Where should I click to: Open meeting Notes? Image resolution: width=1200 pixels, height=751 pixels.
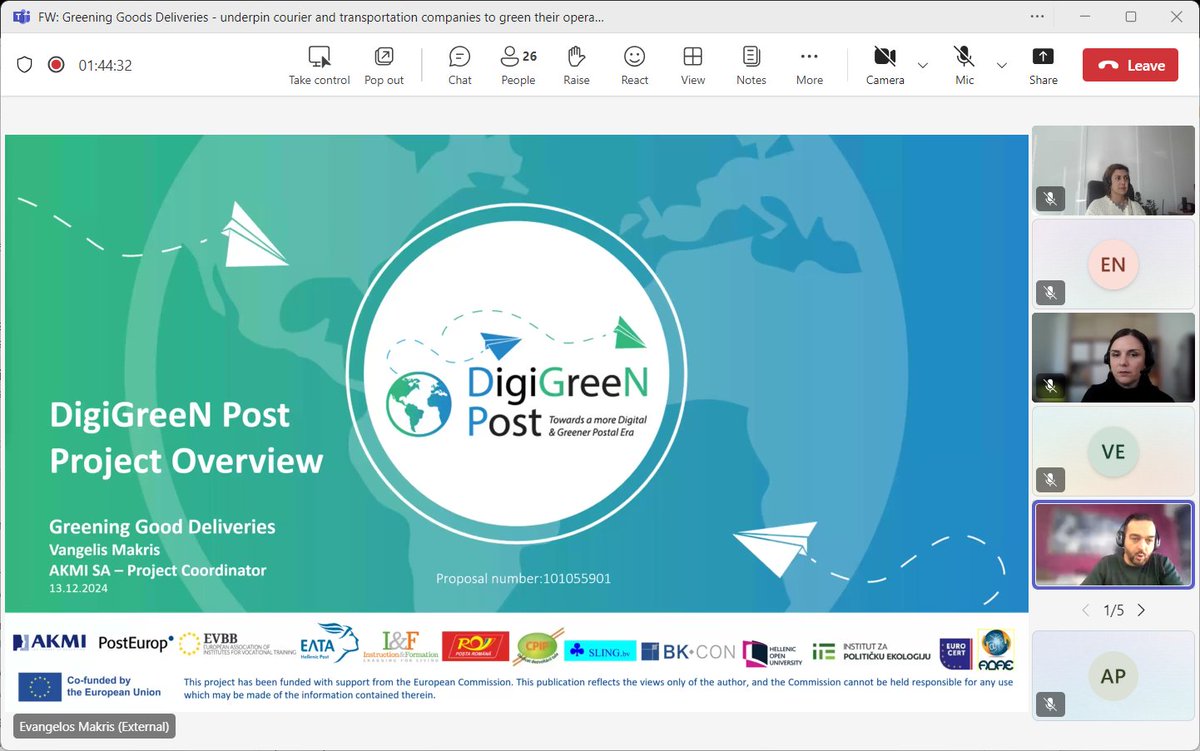(751, 66)
